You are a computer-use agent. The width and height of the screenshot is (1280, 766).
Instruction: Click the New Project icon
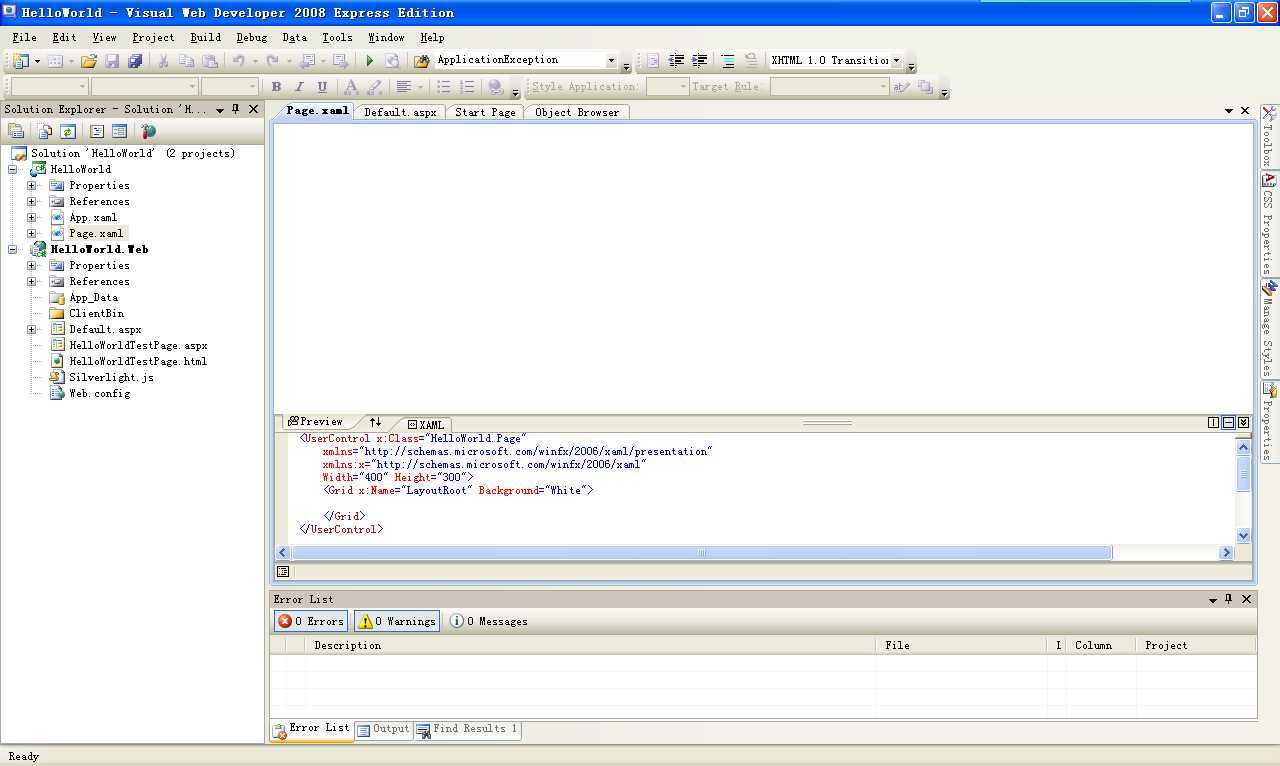click(x=20, y=61)
